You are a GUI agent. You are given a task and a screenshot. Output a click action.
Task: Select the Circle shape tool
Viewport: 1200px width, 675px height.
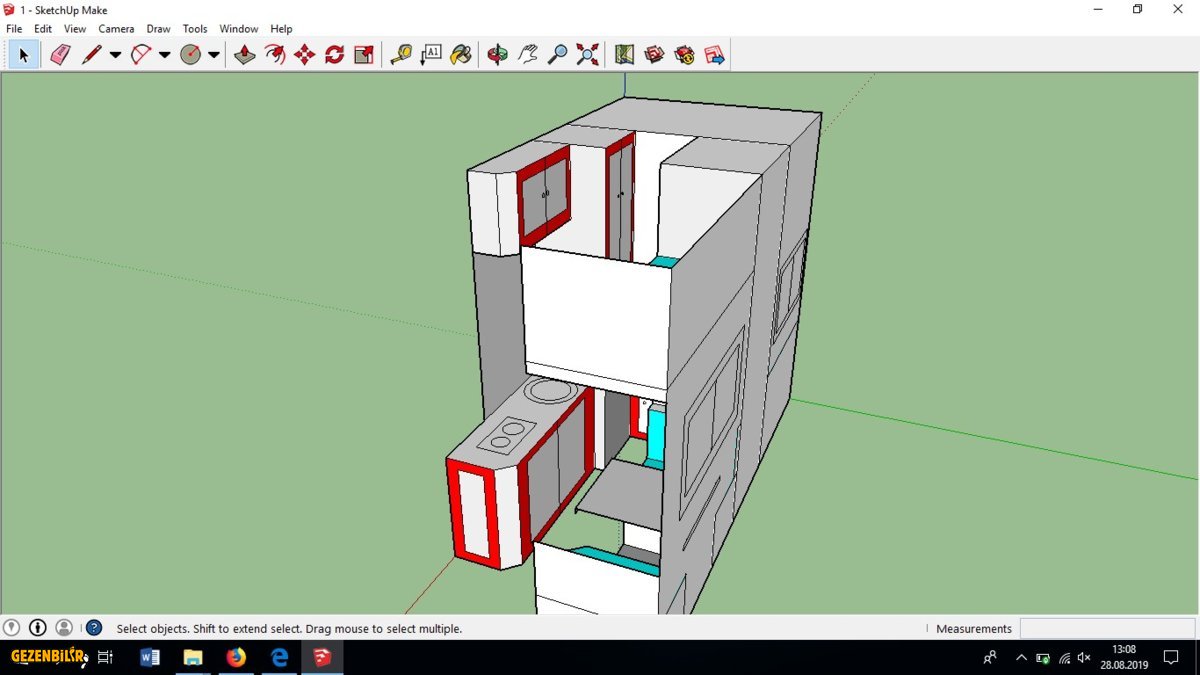click(x=191, y=55)
